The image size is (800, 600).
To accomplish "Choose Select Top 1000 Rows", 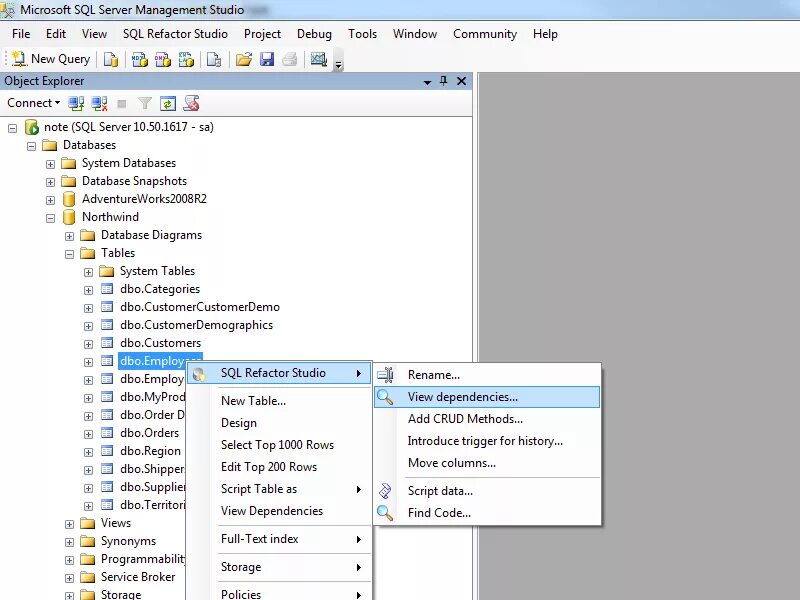I will [279, 445].
